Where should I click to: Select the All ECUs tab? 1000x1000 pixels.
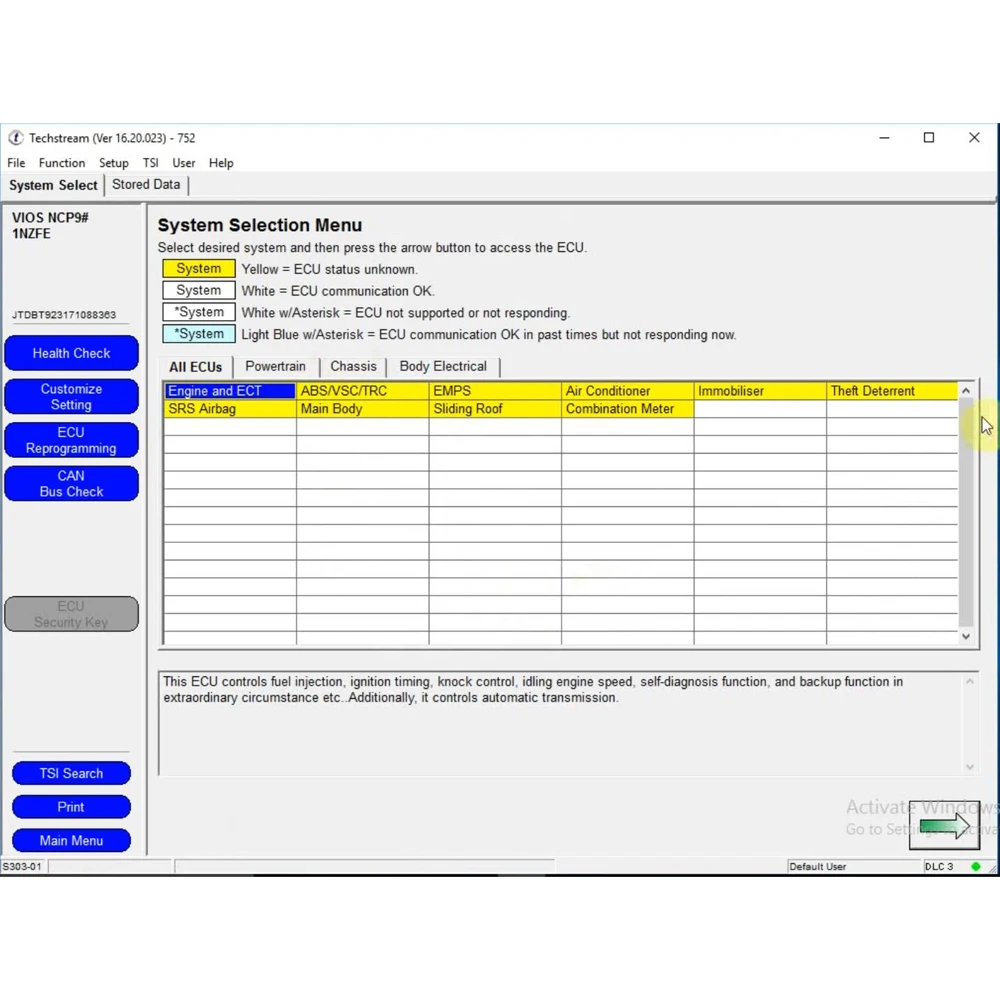click(195, 367)
